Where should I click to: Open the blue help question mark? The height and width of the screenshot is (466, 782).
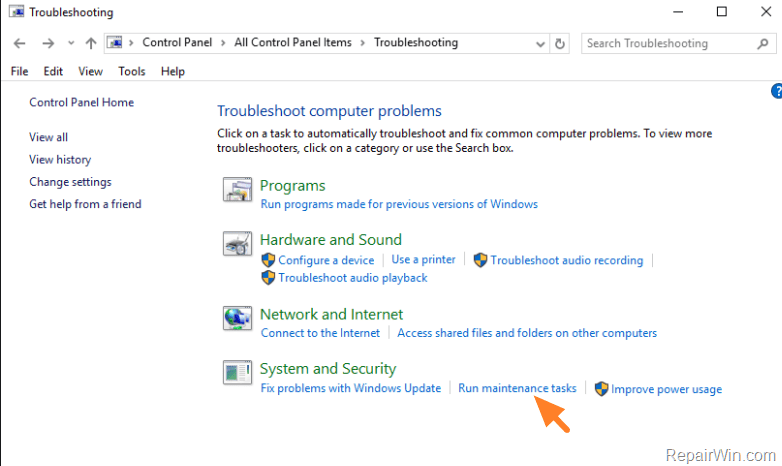pos(777,91)
